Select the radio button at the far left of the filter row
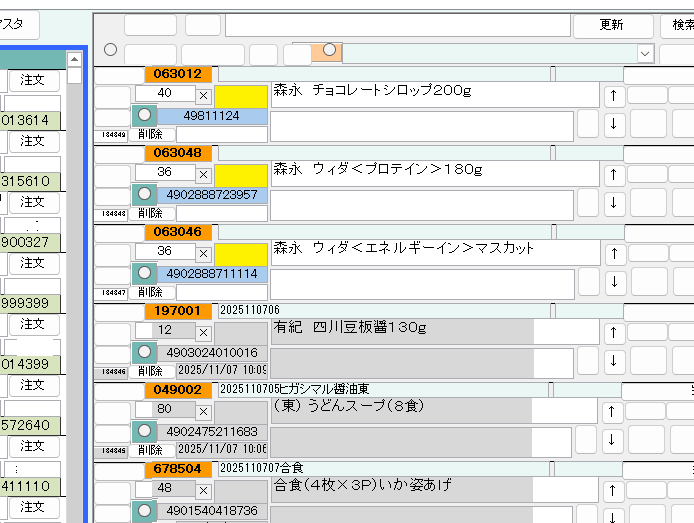The image size is (694, 523). tap(110, 50)
